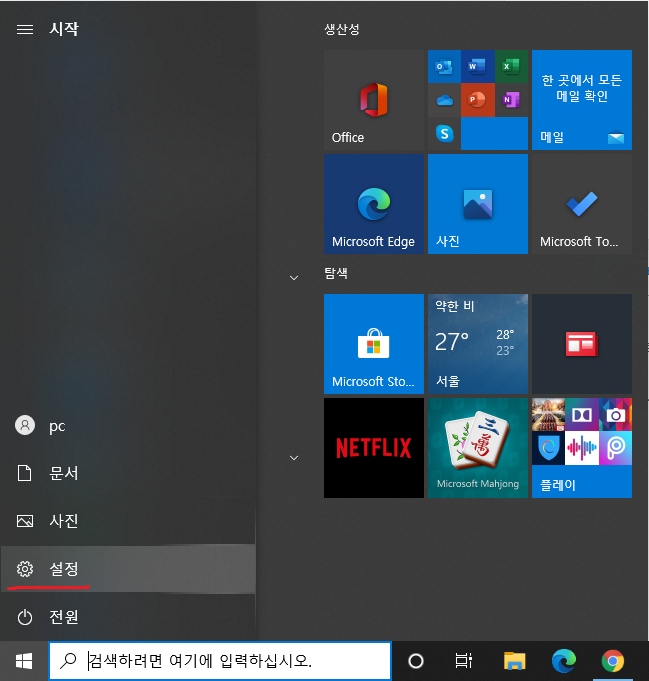Image resolution: width=649 pixels, height=681 pixels.
Task: Open the 플레이 folder label
Action: click(x=558, y=485)
